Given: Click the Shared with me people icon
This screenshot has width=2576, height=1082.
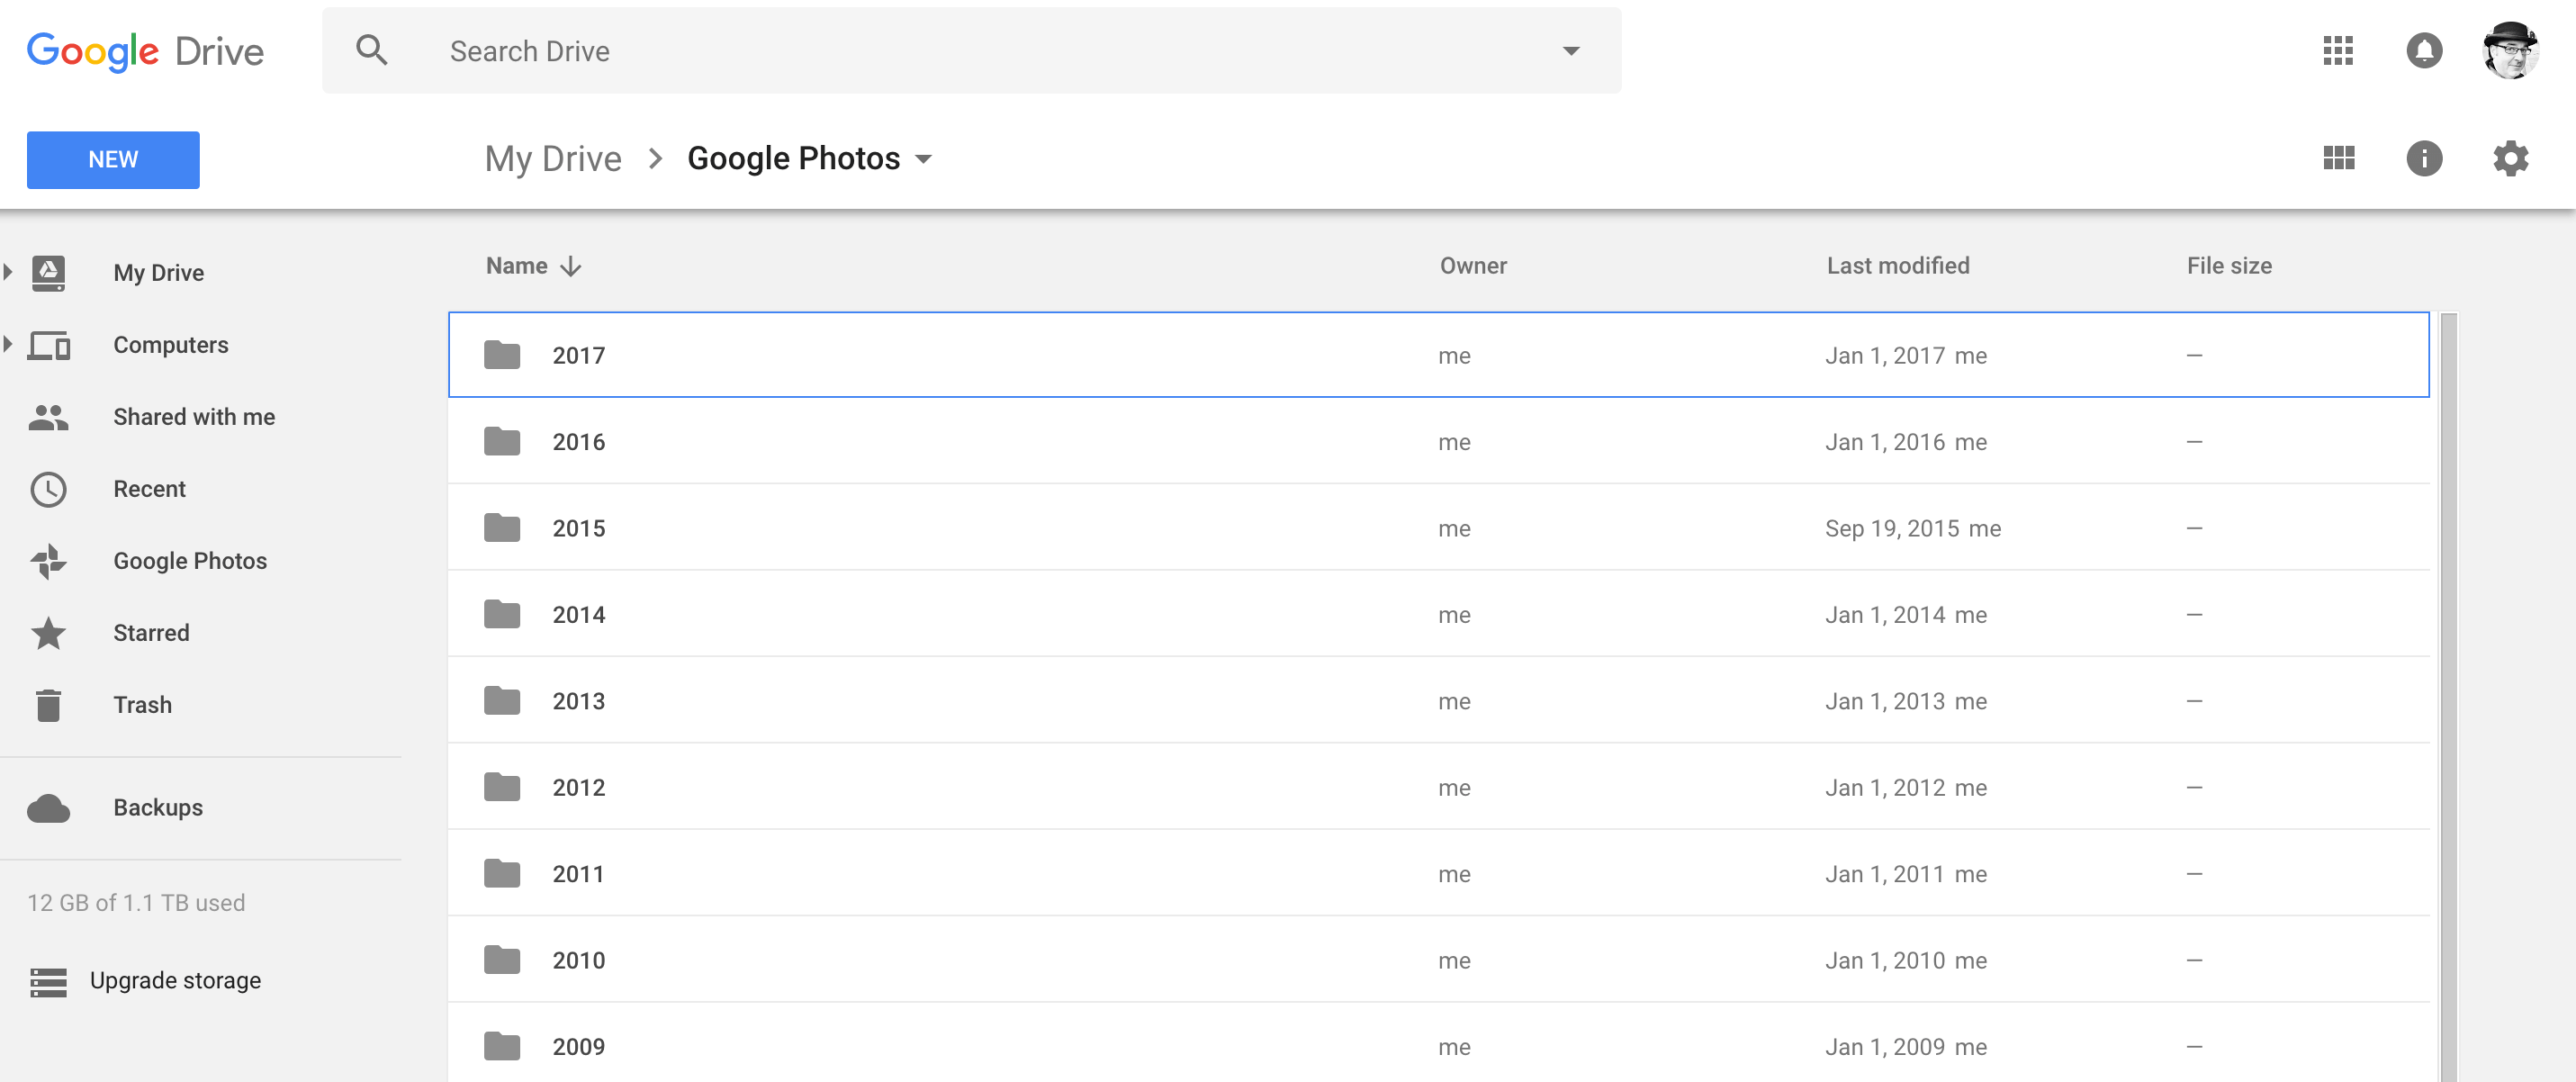Looking at the screenshot, I should point(48,417).
